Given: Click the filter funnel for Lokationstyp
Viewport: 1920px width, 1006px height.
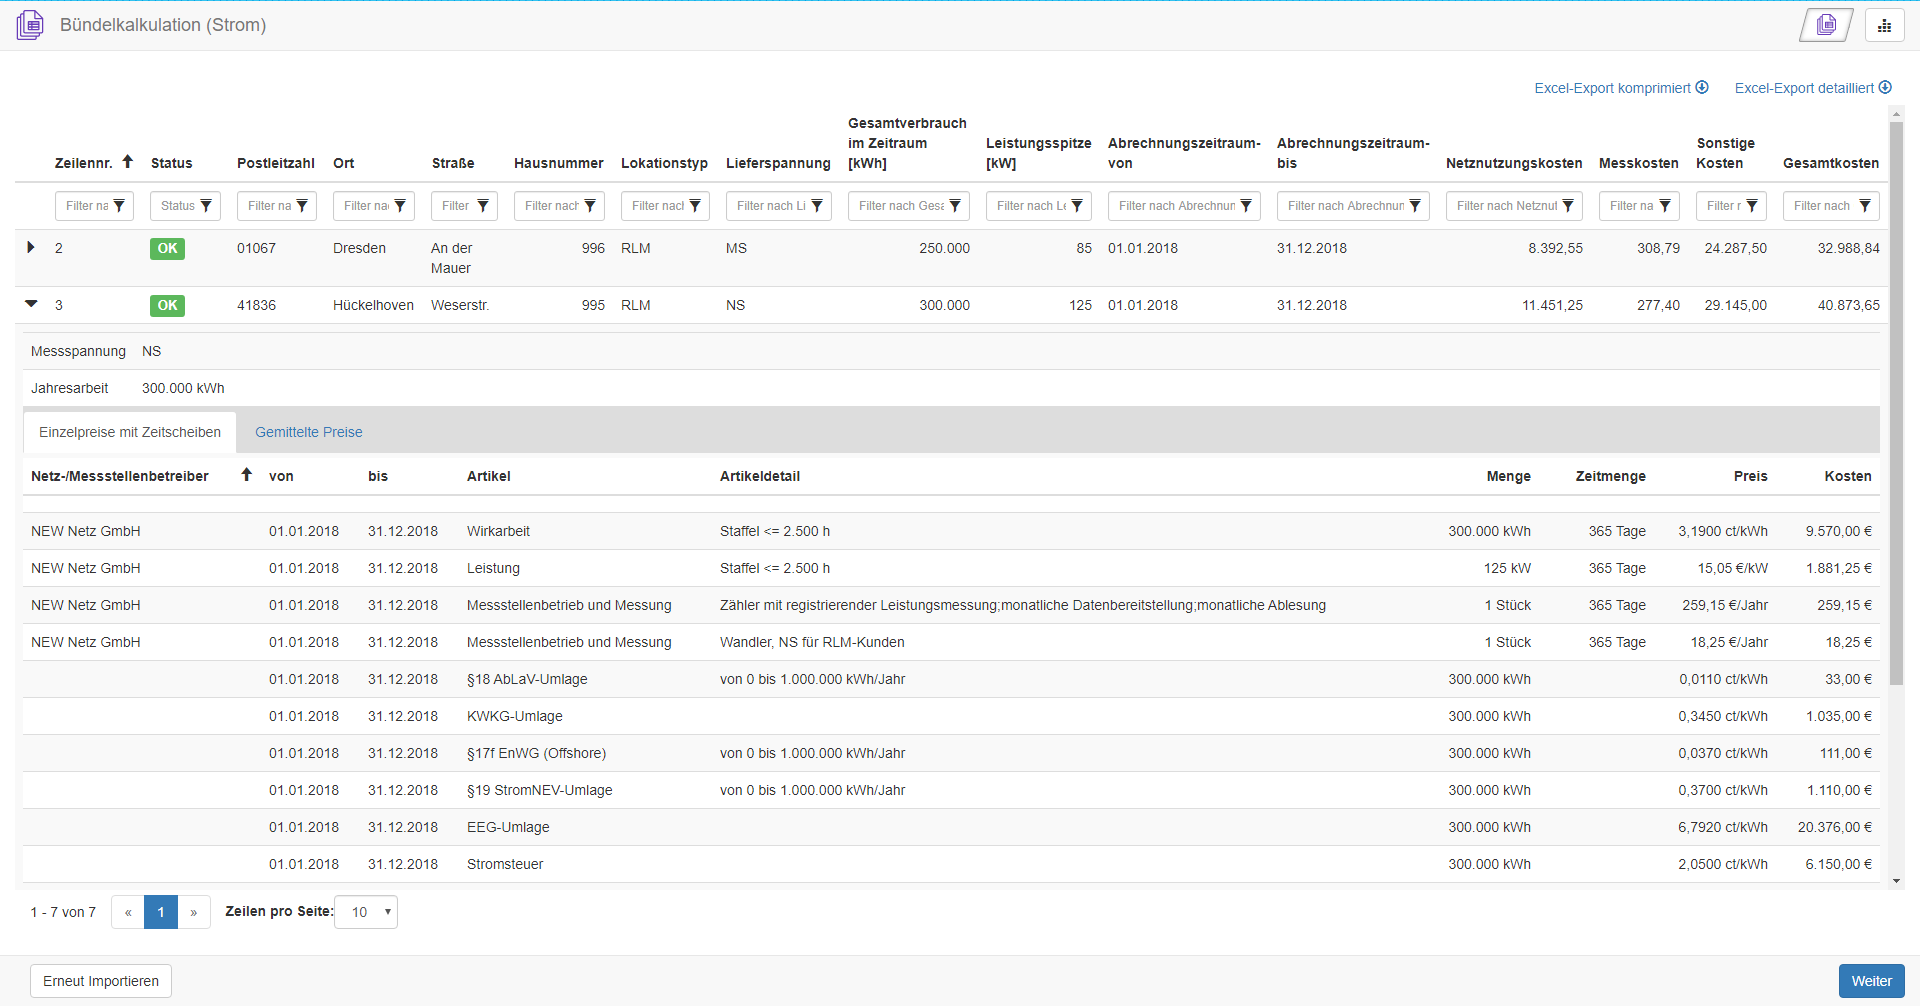Looking at the screenshot, I should (x=695, y=206).
